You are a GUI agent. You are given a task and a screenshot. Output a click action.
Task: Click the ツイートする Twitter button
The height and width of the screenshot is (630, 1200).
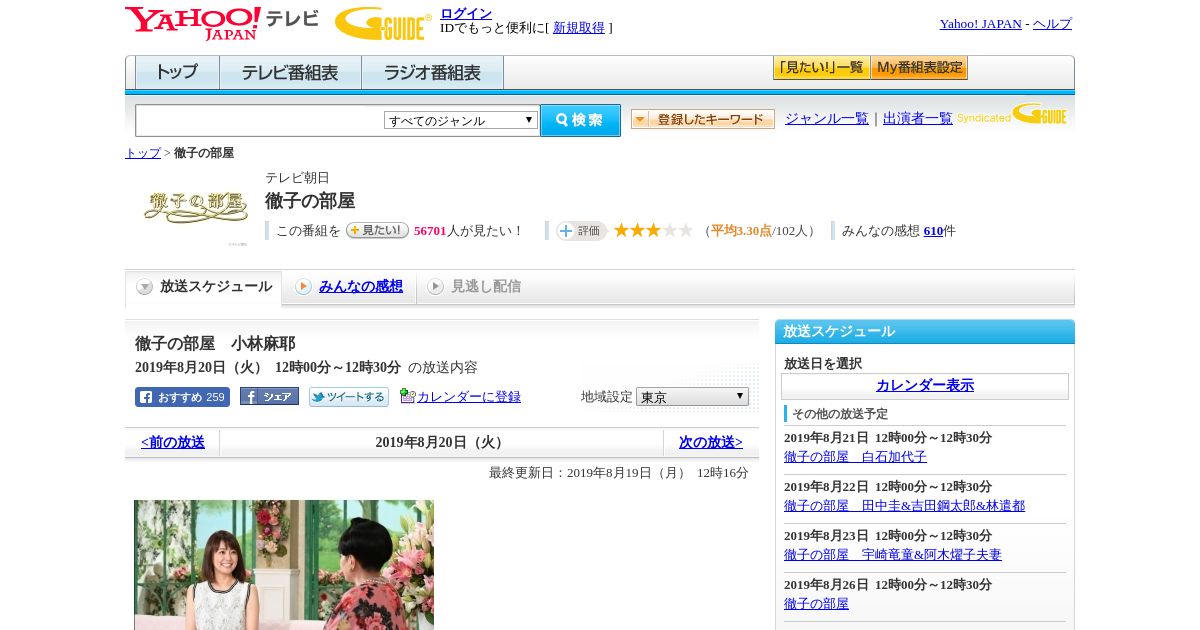coord(349,397)
